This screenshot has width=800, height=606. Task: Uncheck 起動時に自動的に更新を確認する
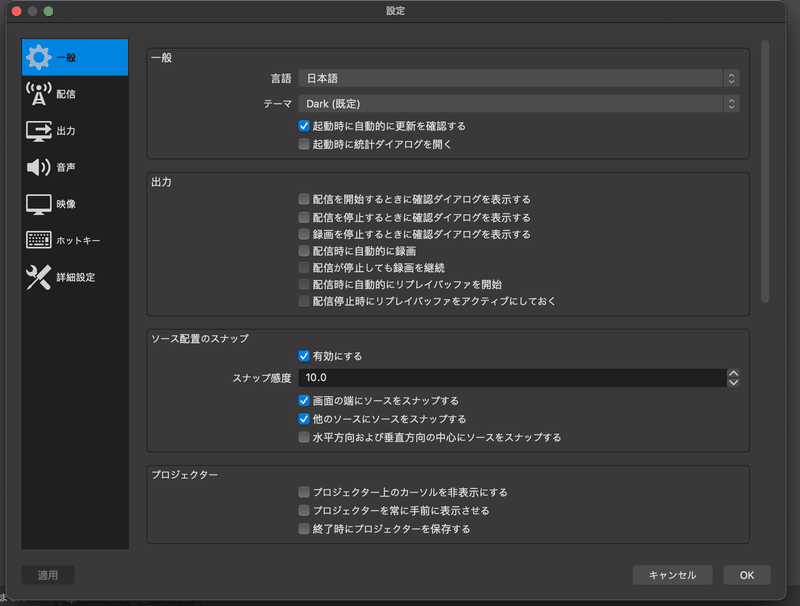[x=304, y=125]
